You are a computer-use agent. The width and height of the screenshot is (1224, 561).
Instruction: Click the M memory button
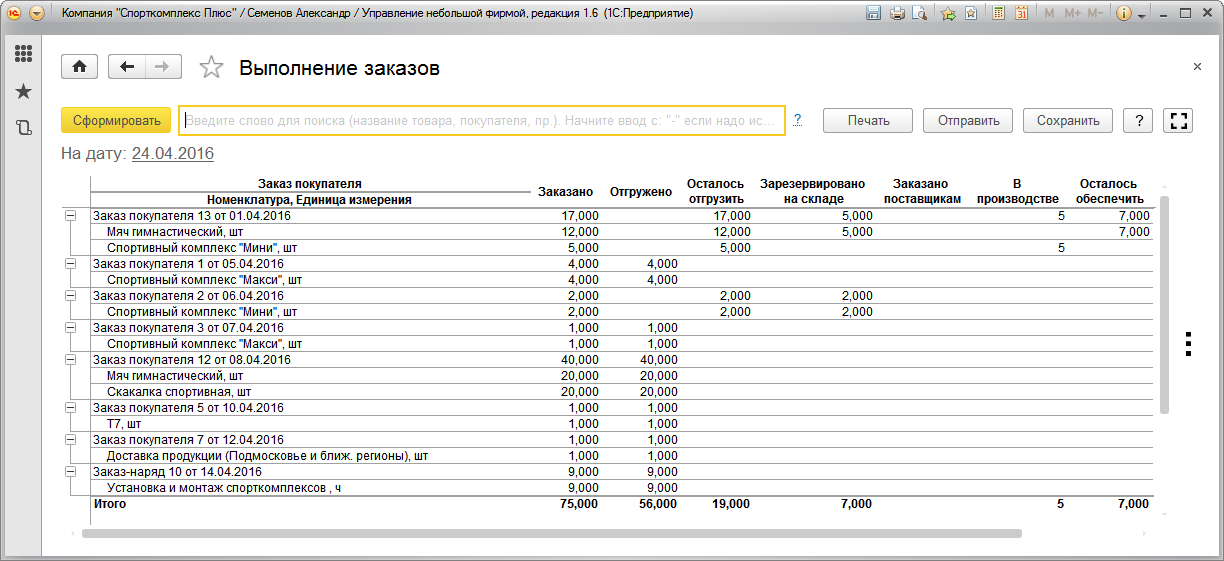[x=1049, y=14]
